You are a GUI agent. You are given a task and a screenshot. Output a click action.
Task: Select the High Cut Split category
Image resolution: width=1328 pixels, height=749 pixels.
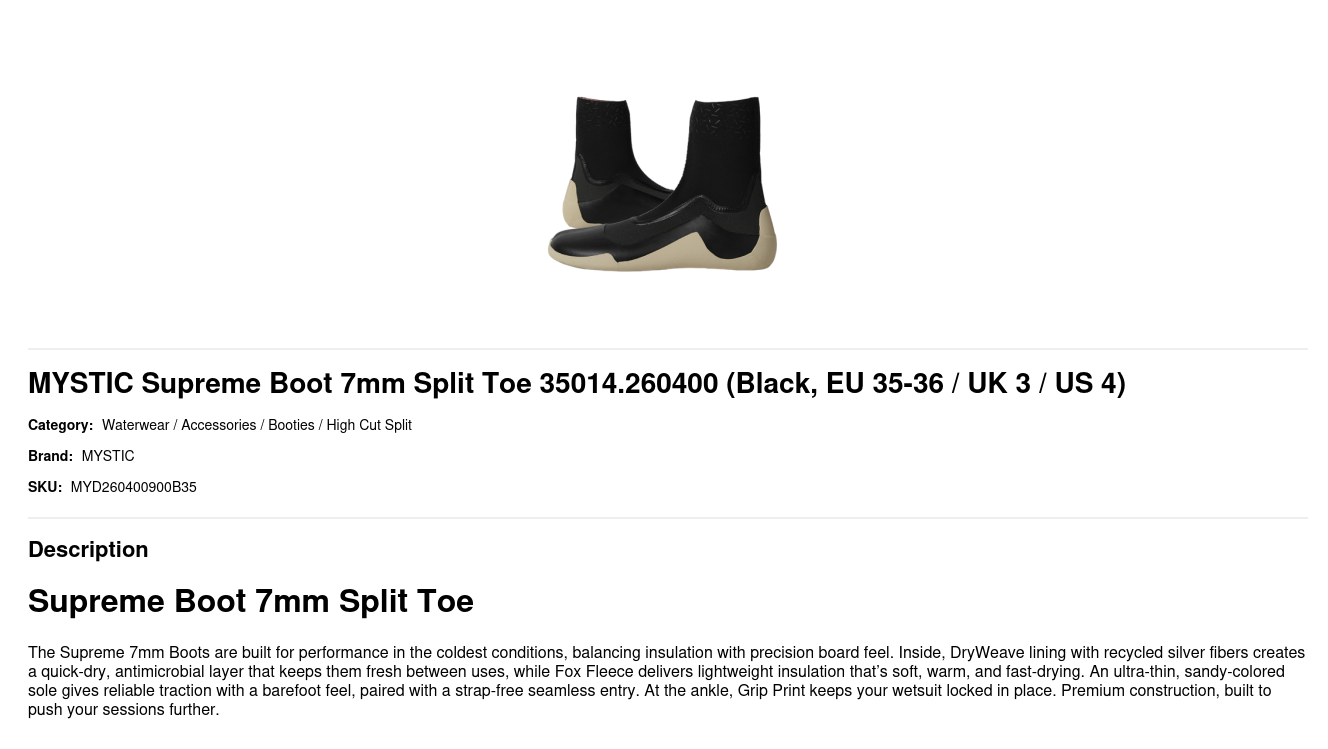(369, 425)
